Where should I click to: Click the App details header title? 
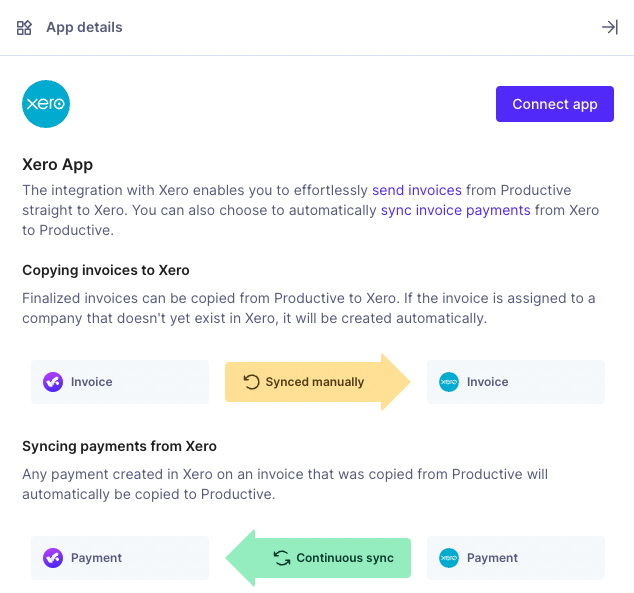(84, 27)
